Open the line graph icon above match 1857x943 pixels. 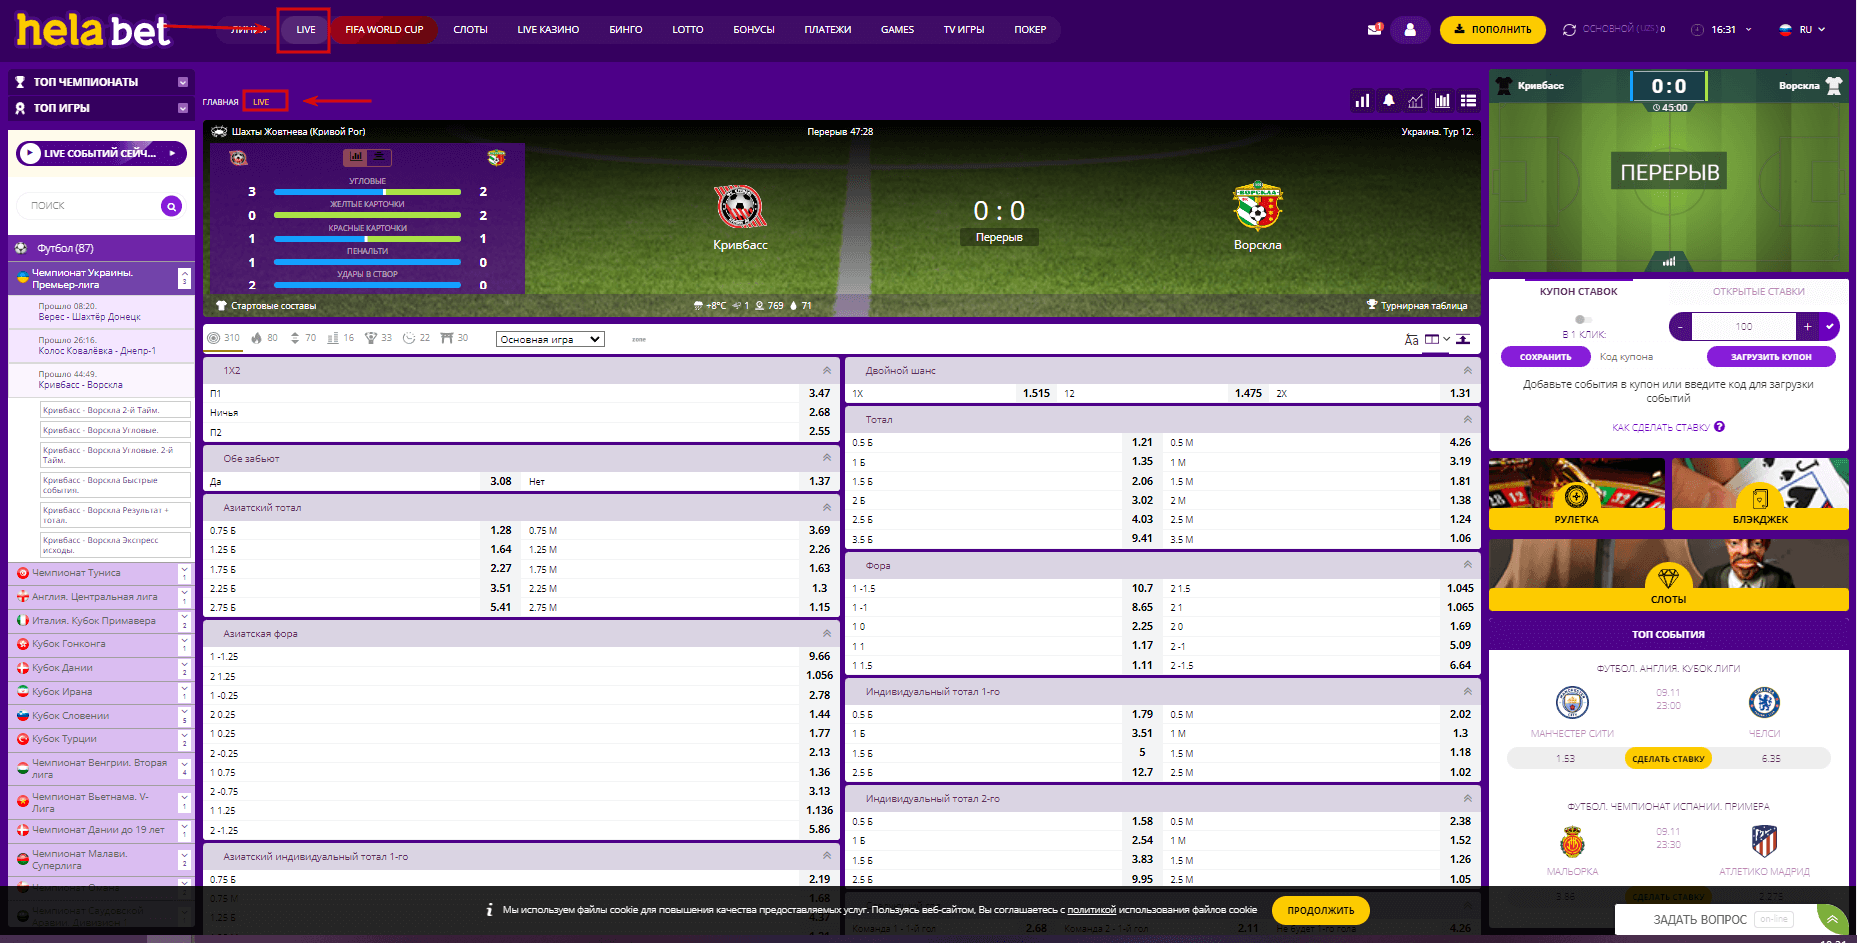[1415, 100]
